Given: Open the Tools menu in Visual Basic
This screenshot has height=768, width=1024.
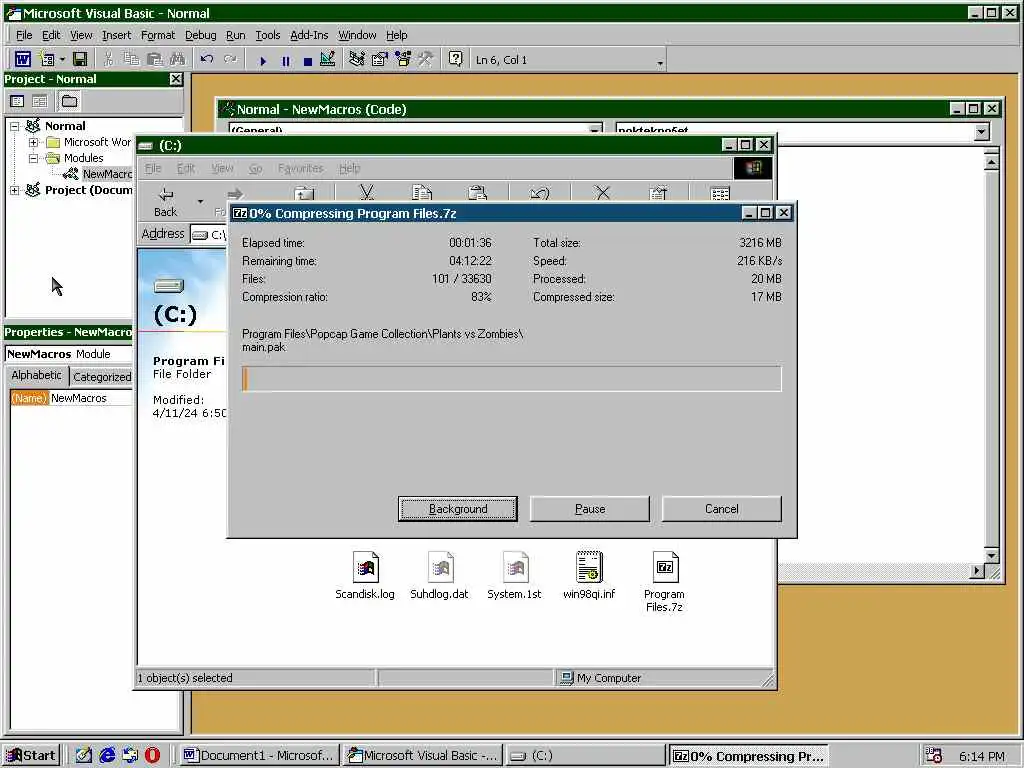Looking at the screenshot, I should 268,35.
